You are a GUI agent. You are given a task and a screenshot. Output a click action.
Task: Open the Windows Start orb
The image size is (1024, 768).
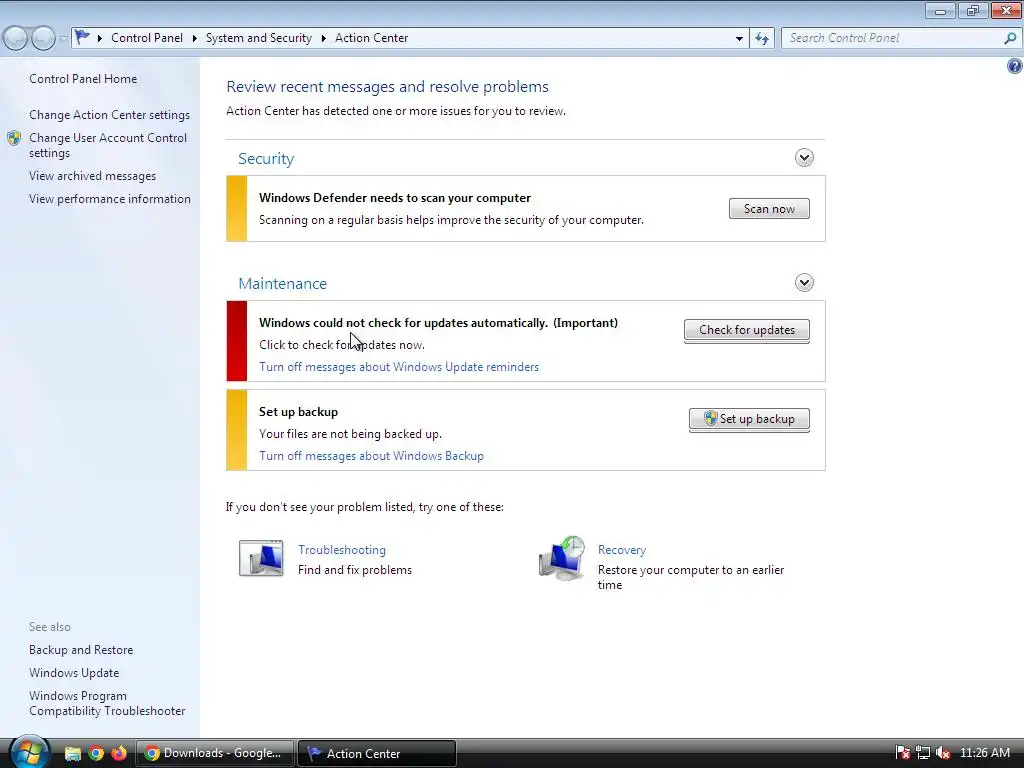[x=29, y=752]
